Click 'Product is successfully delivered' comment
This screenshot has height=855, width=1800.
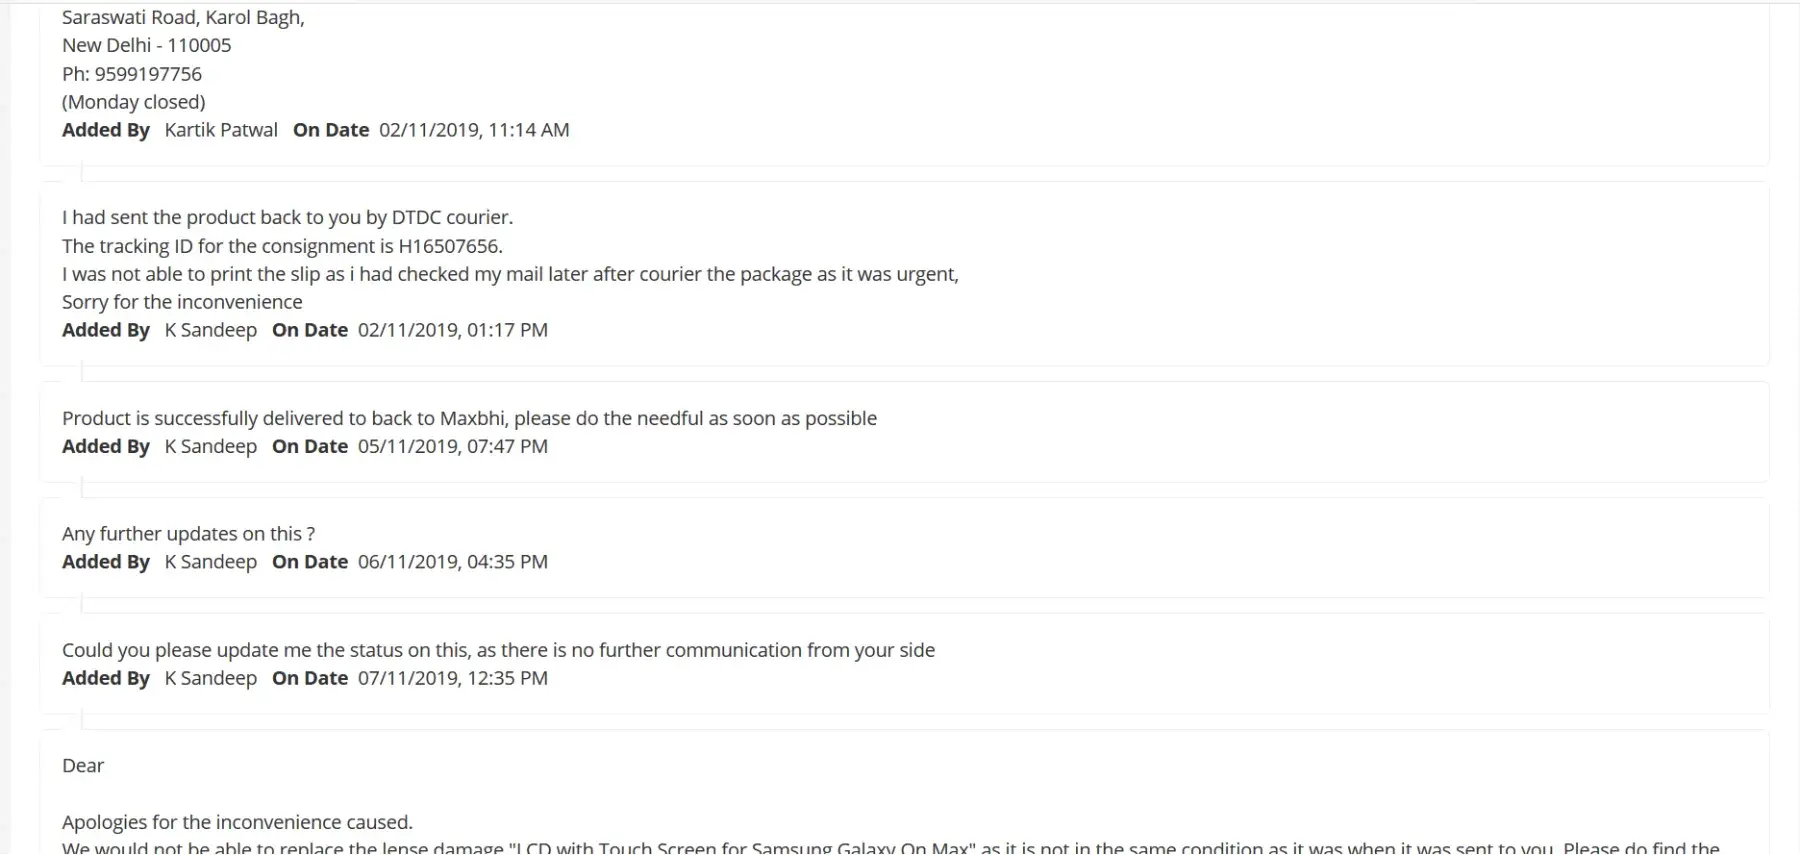[469, 418]
